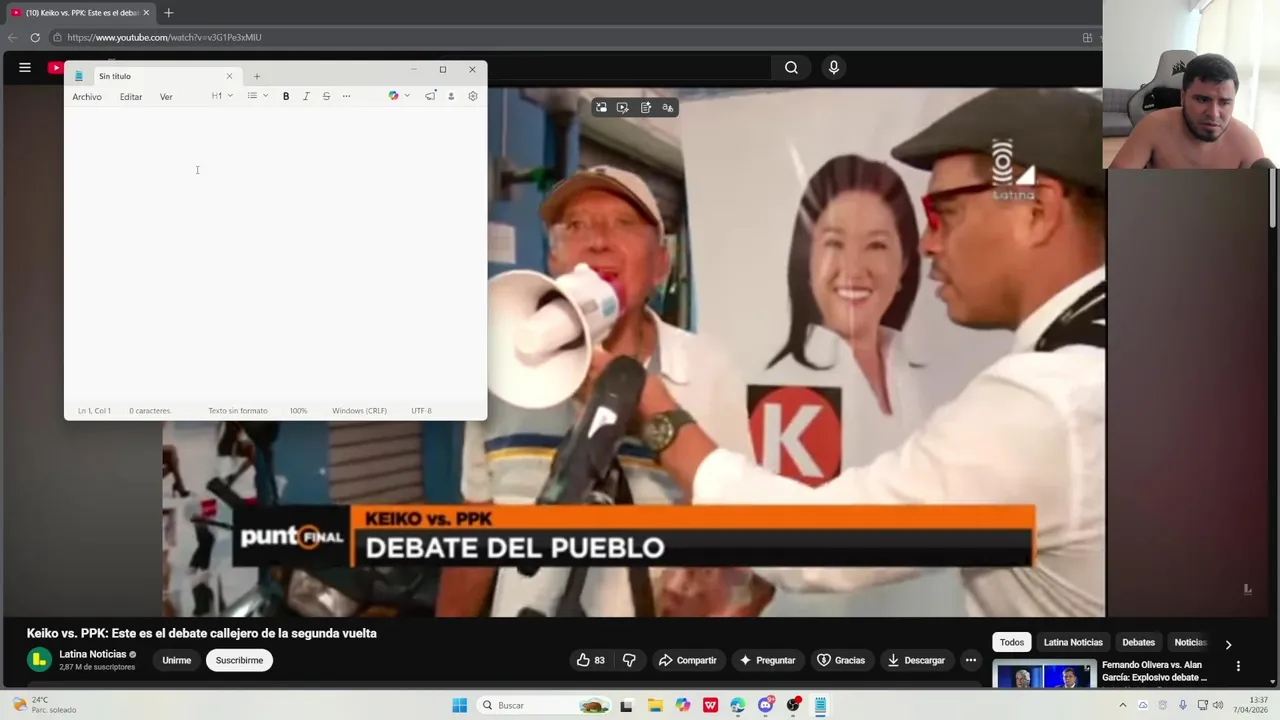Expand the Copilot dropdown arrow
This screenshot has width=1280, height=720.
(x=407, y=96)
